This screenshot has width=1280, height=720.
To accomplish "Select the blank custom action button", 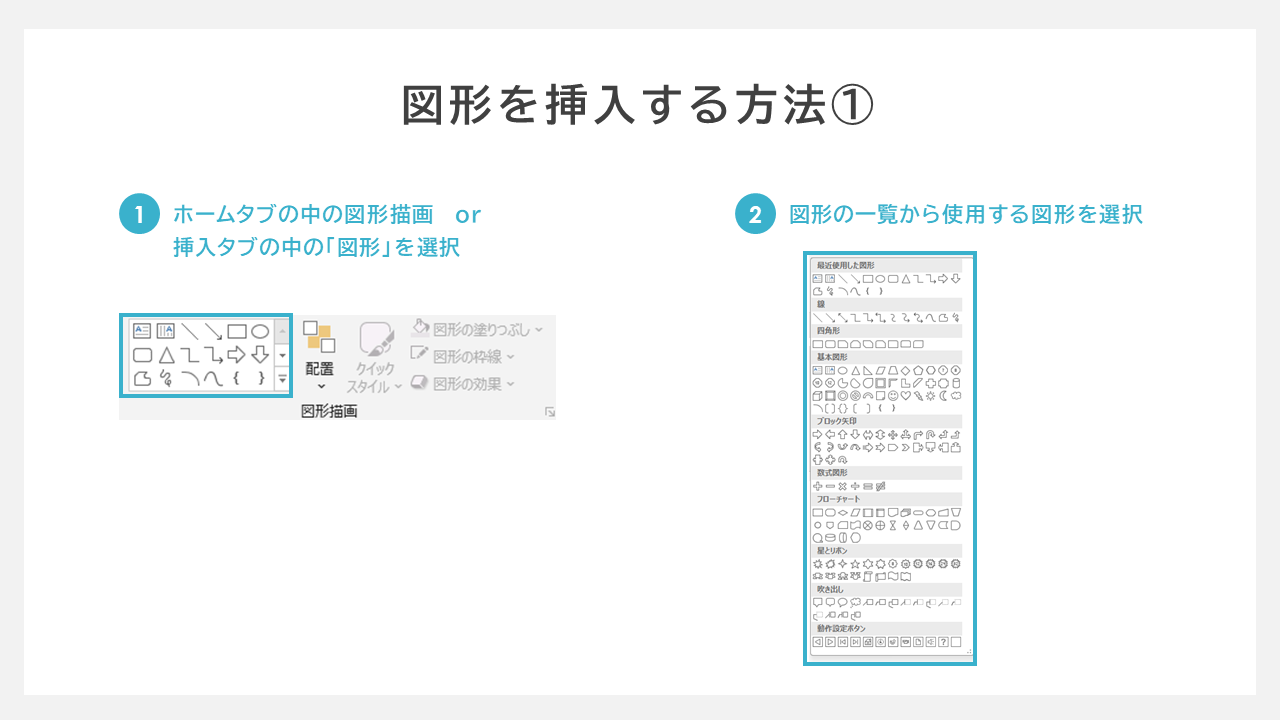I will coord(956,641).
